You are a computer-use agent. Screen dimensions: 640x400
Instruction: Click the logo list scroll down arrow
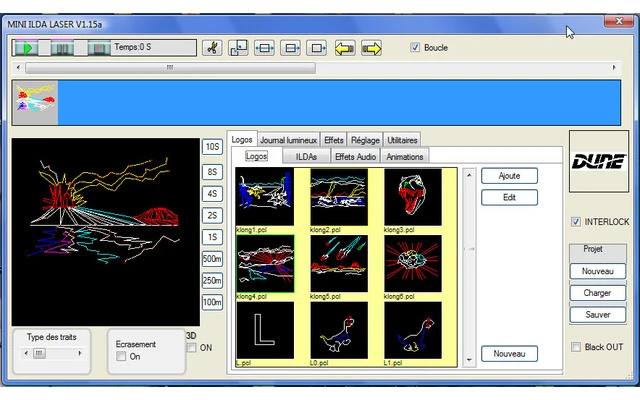pos(469,360)
